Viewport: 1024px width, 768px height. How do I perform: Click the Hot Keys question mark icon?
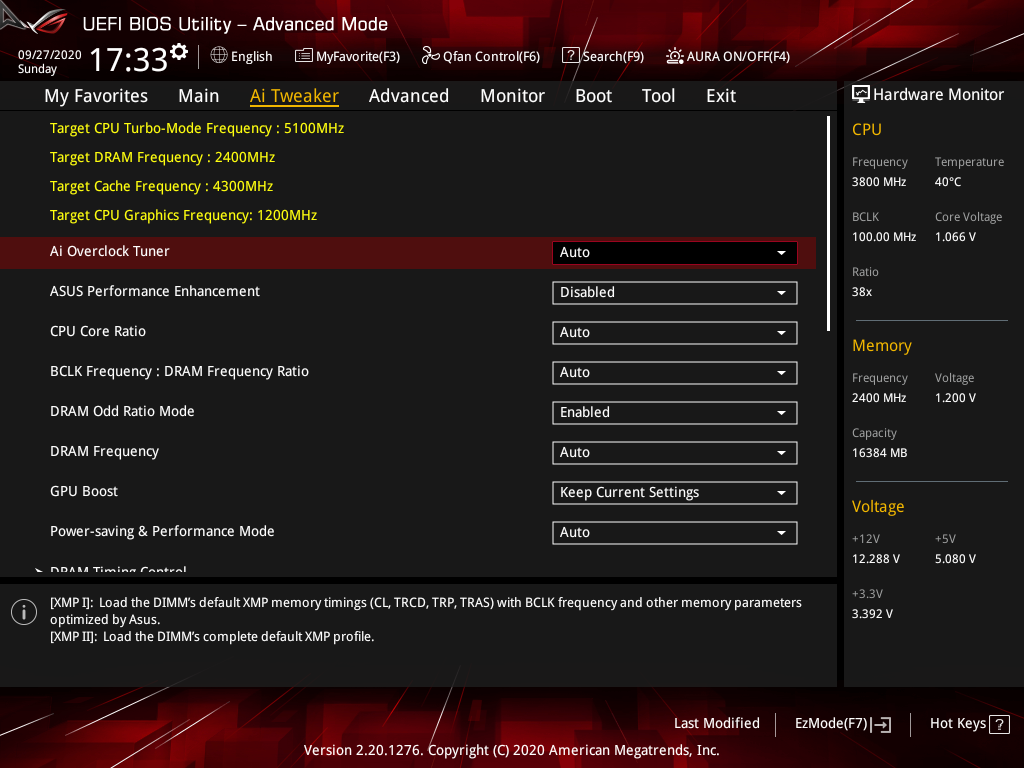(x=999, y=724)
